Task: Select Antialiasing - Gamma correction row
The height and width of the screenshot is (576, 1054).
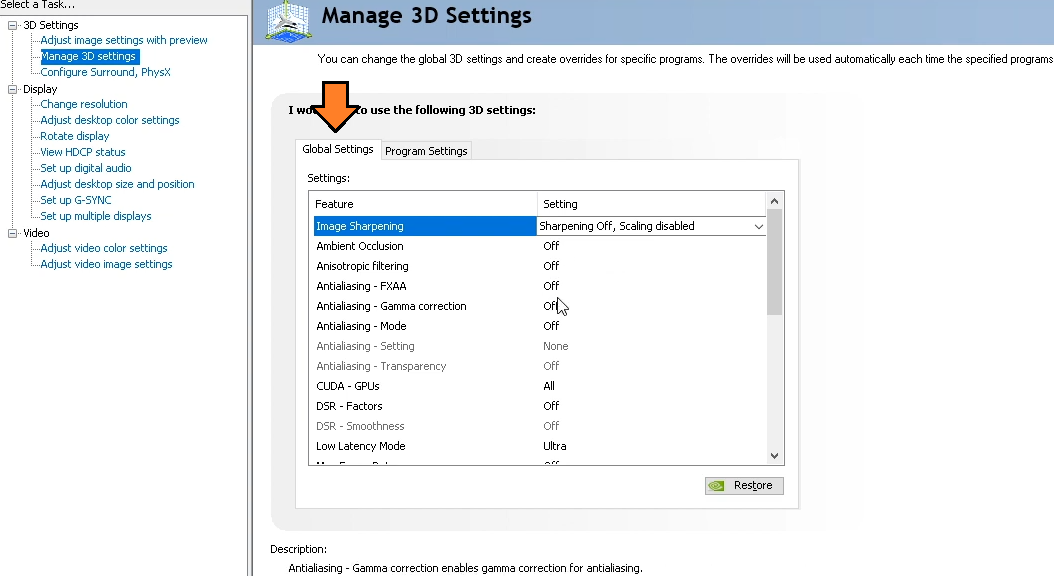Action: (x=539, y=306)
